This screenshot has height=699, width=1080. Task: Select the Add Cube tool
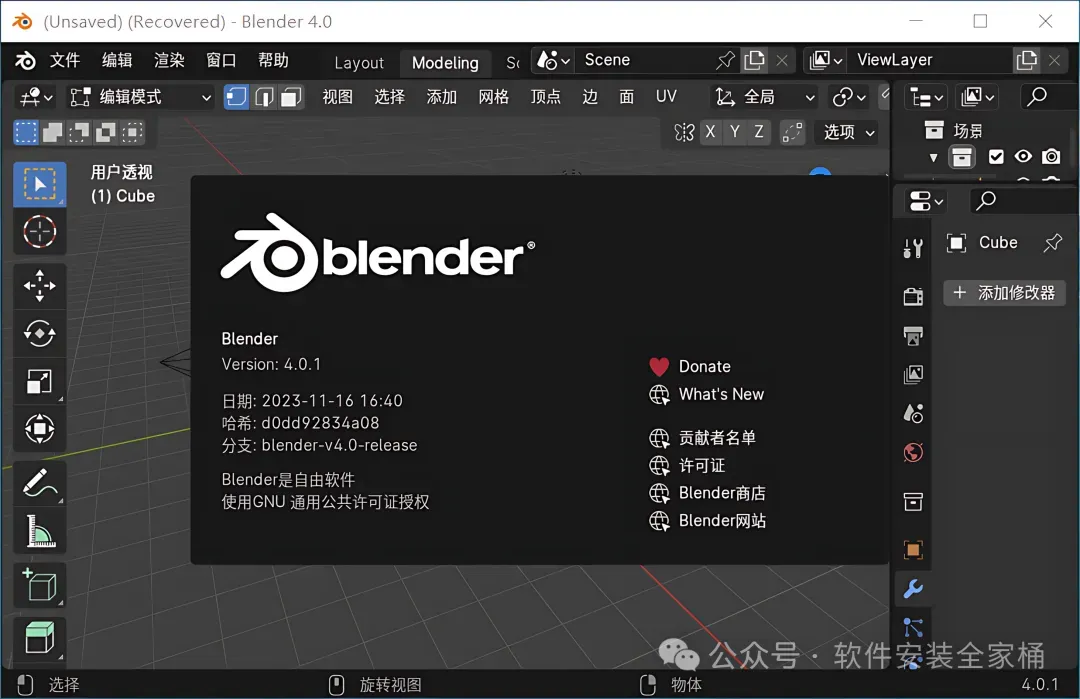(40, 585)
